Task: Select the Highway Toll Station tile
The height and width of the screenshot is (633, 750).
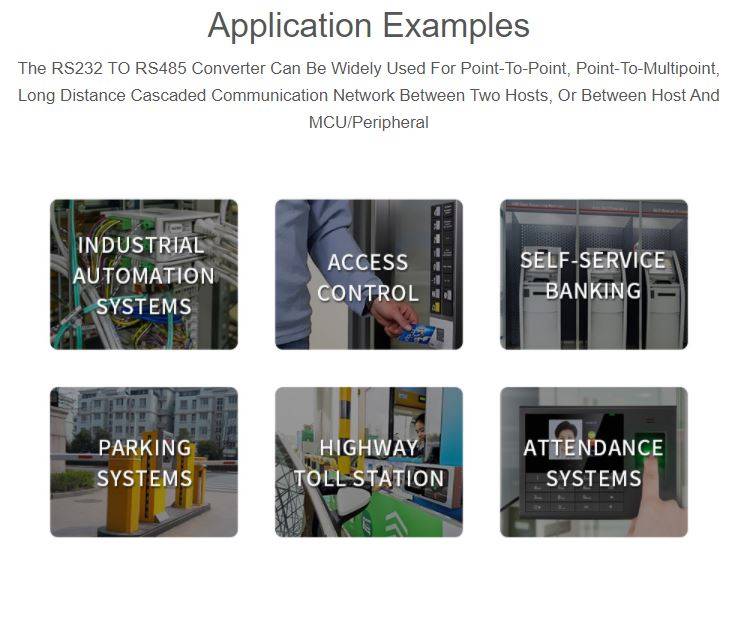Action: pyautogui.click(x=369, y=462)
